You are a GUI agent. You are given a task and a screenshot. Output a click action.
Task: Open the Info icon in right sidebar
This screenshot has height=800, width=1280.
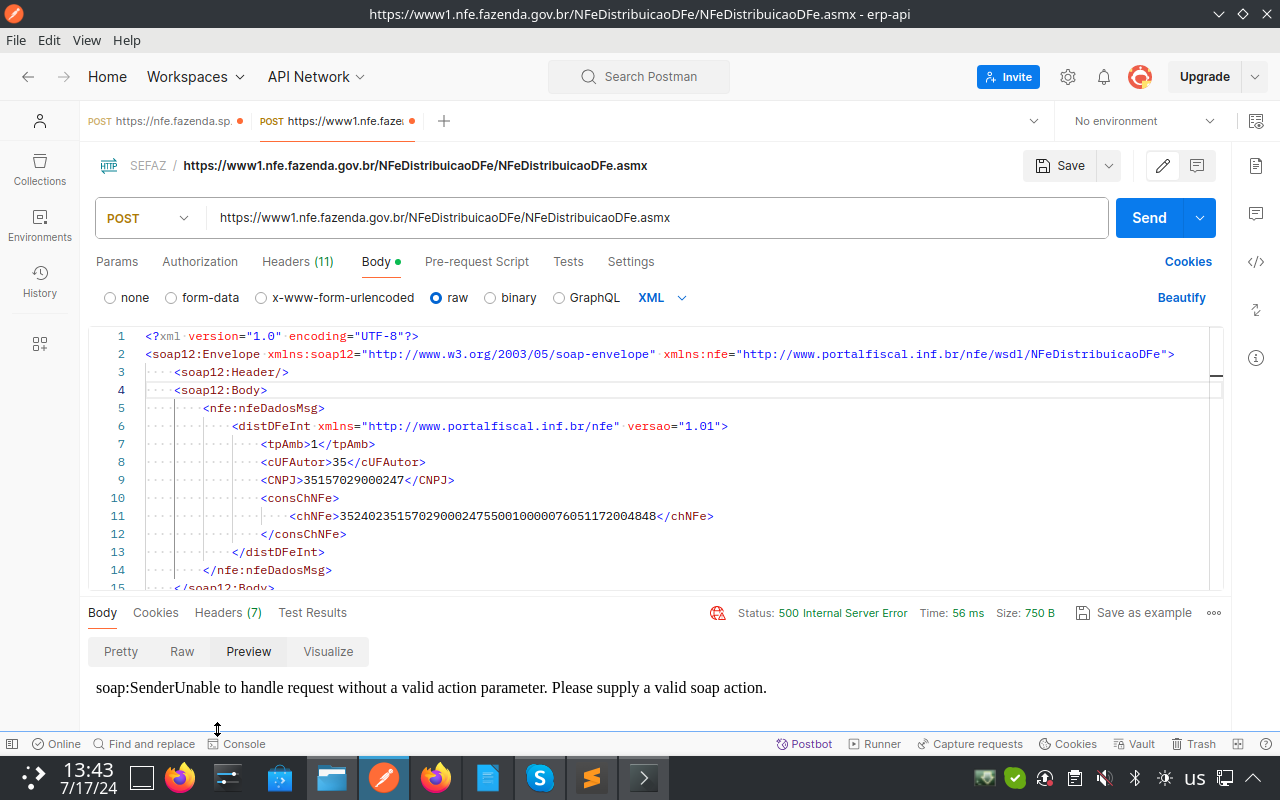[1256, 358]
